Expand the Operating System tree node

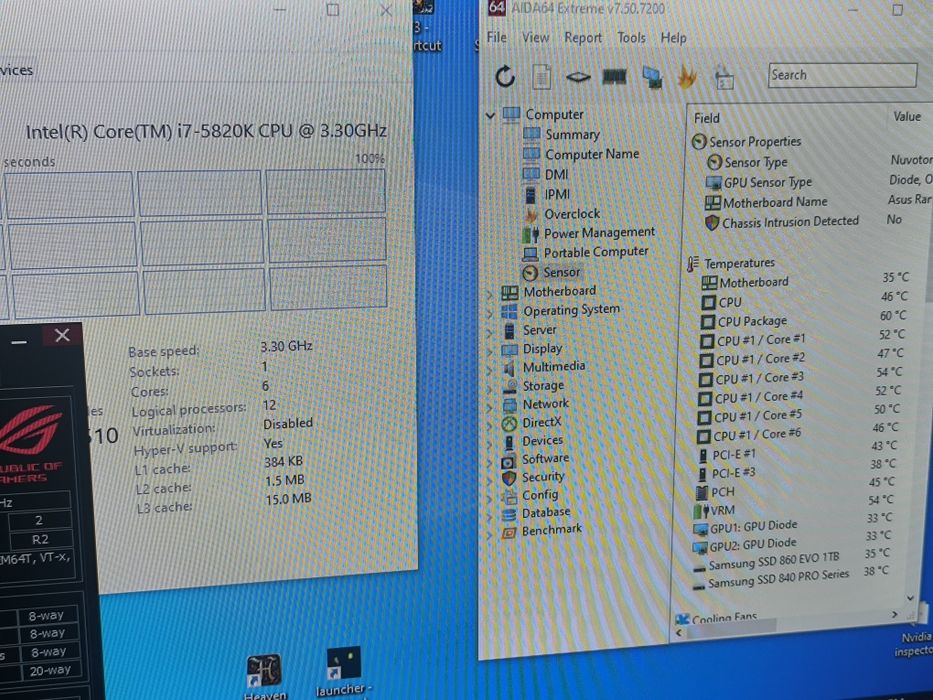pos(490,312)
